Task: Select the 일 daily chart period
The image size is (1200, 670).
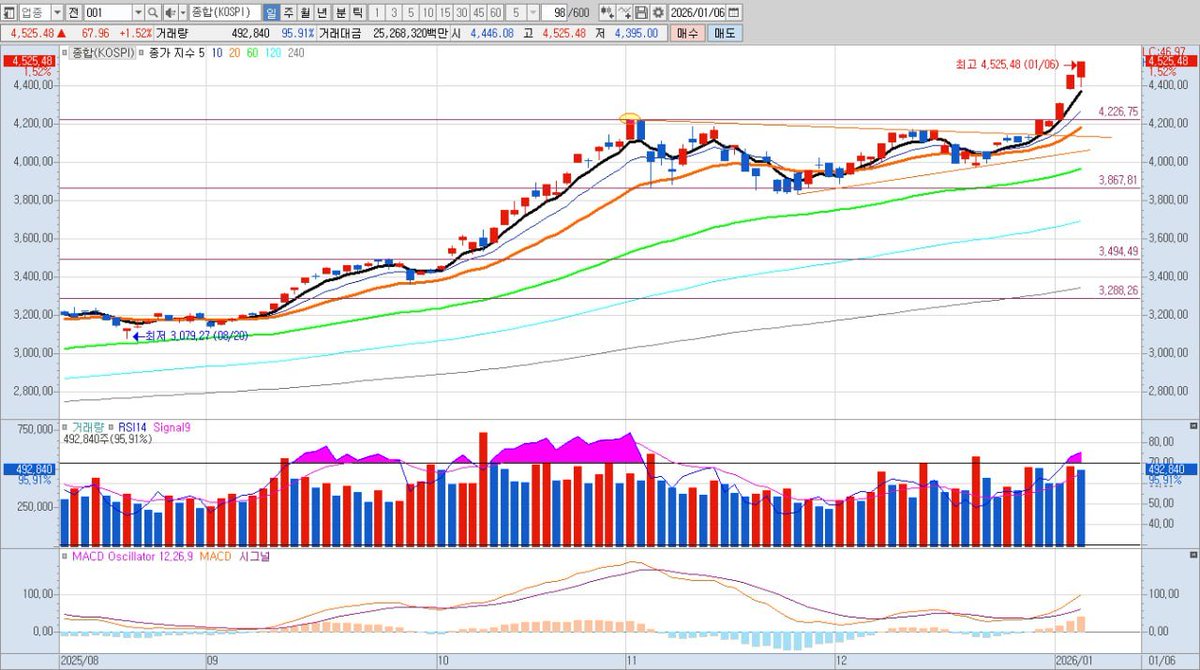Action: [x=272, y=13]
